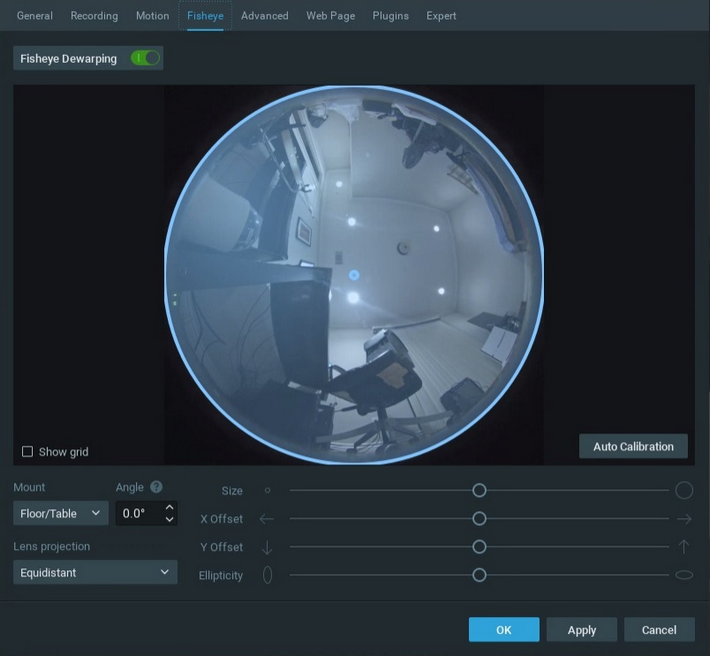Click the Y Offset slider handle
Viewport: 710px width, 656px height.
tap(479, 547)
